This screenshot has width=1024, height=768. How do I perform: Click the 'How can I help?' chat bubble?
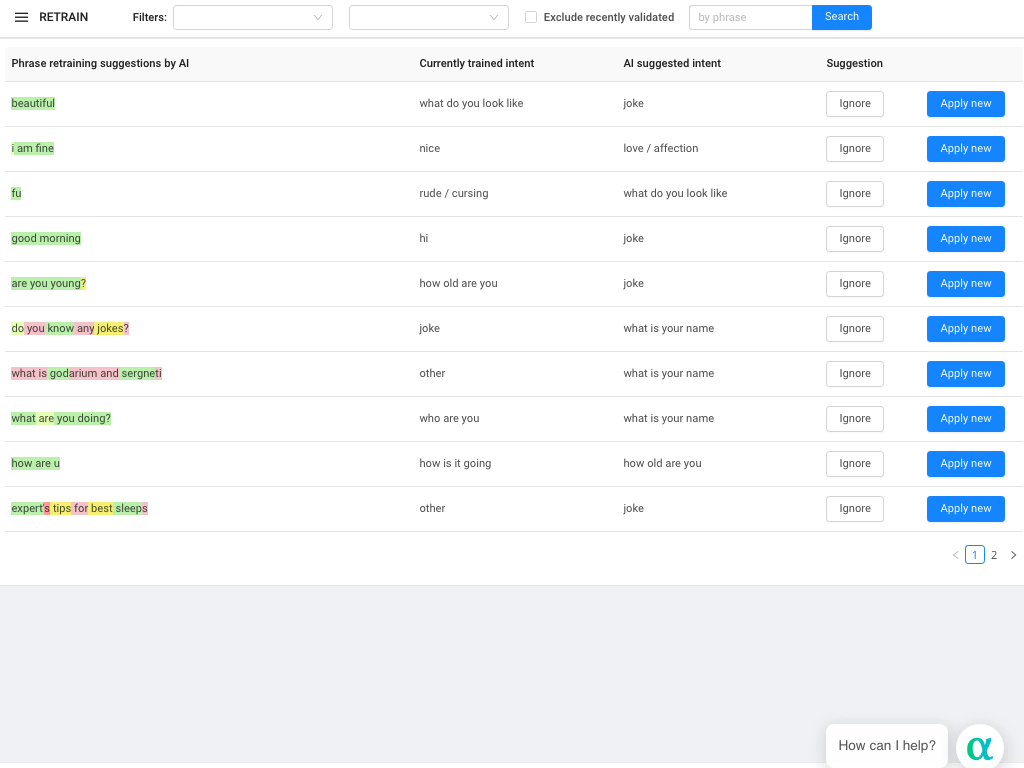pyautogui.click(x=886, y=745)
